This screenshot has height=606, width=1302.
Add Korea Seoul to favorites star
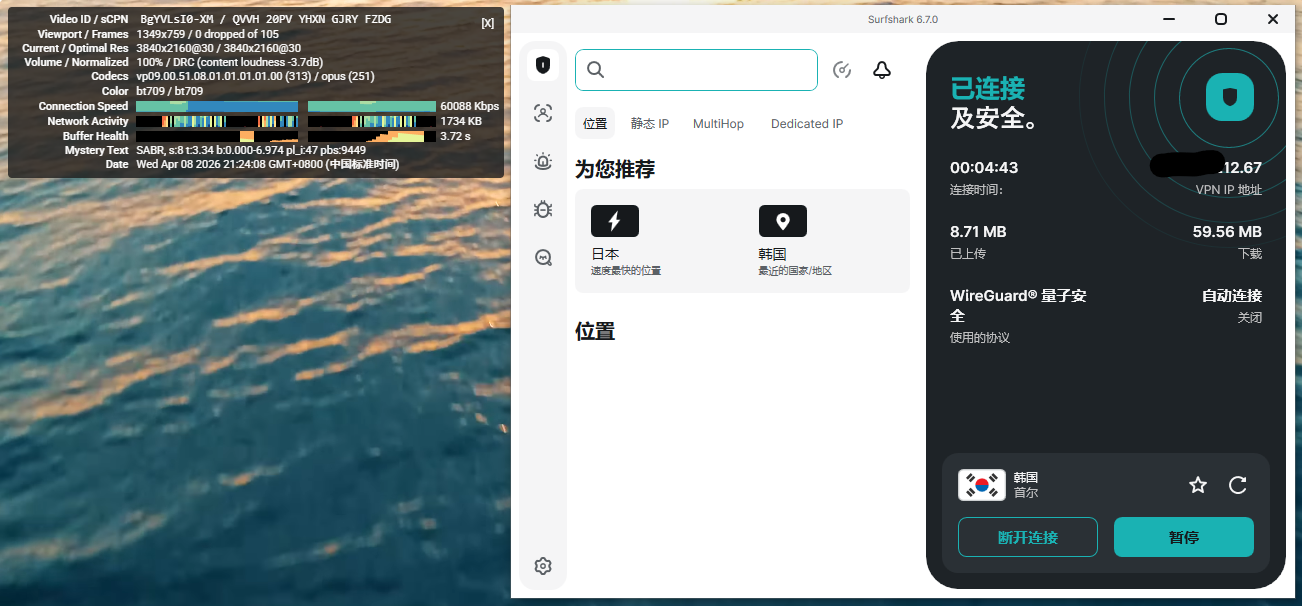point(1198,485)
